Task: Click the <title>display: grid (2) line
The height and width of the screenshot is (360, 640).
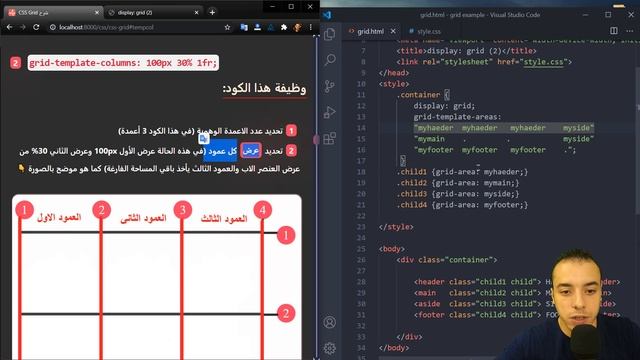Action: click(x=466, y=51)
